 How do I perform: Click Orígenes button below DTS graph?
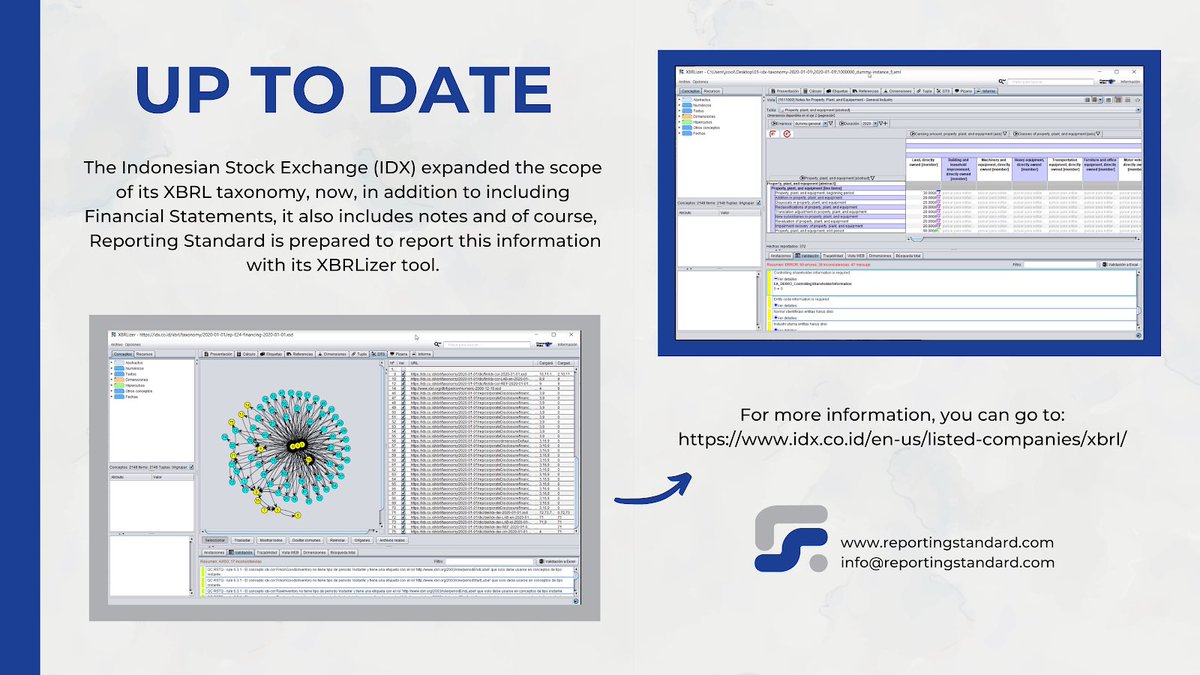pos(362,540)
